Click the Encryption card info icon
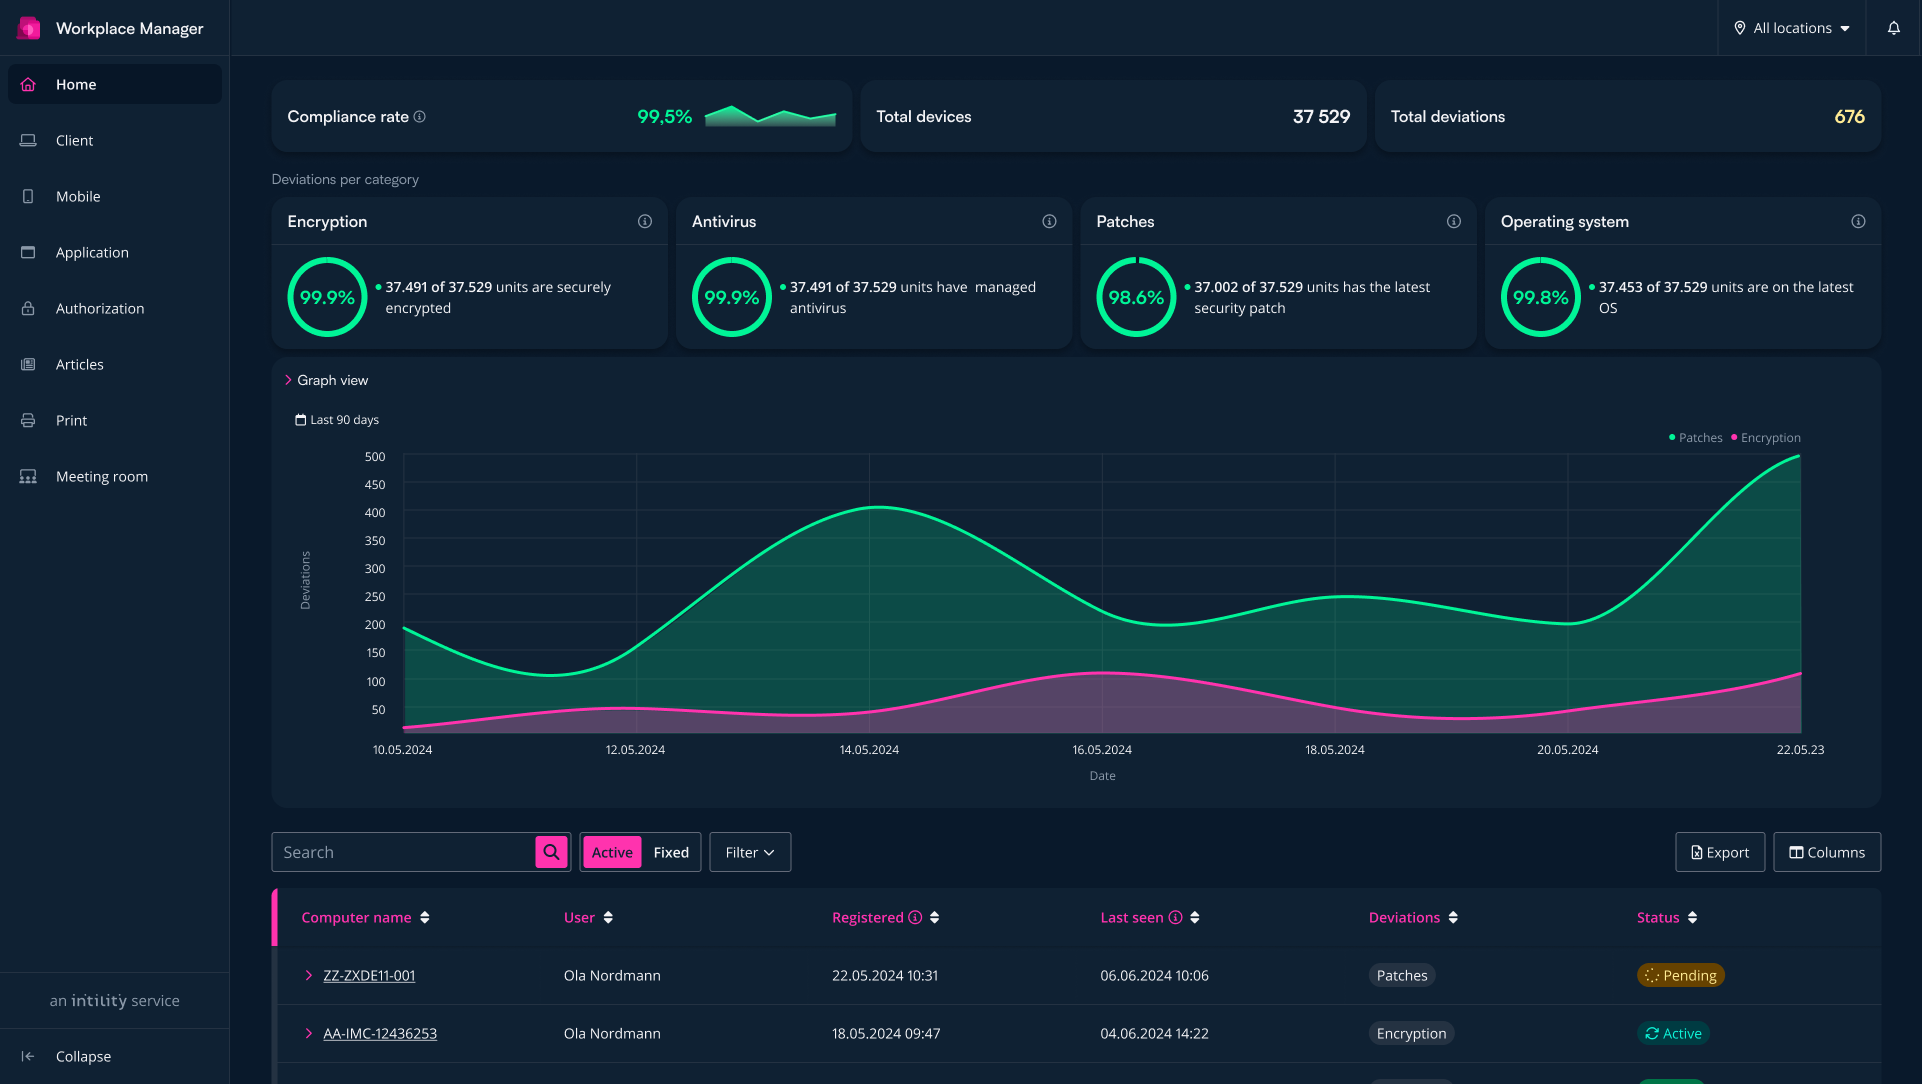1922x1084 pixels. [645, 222]
